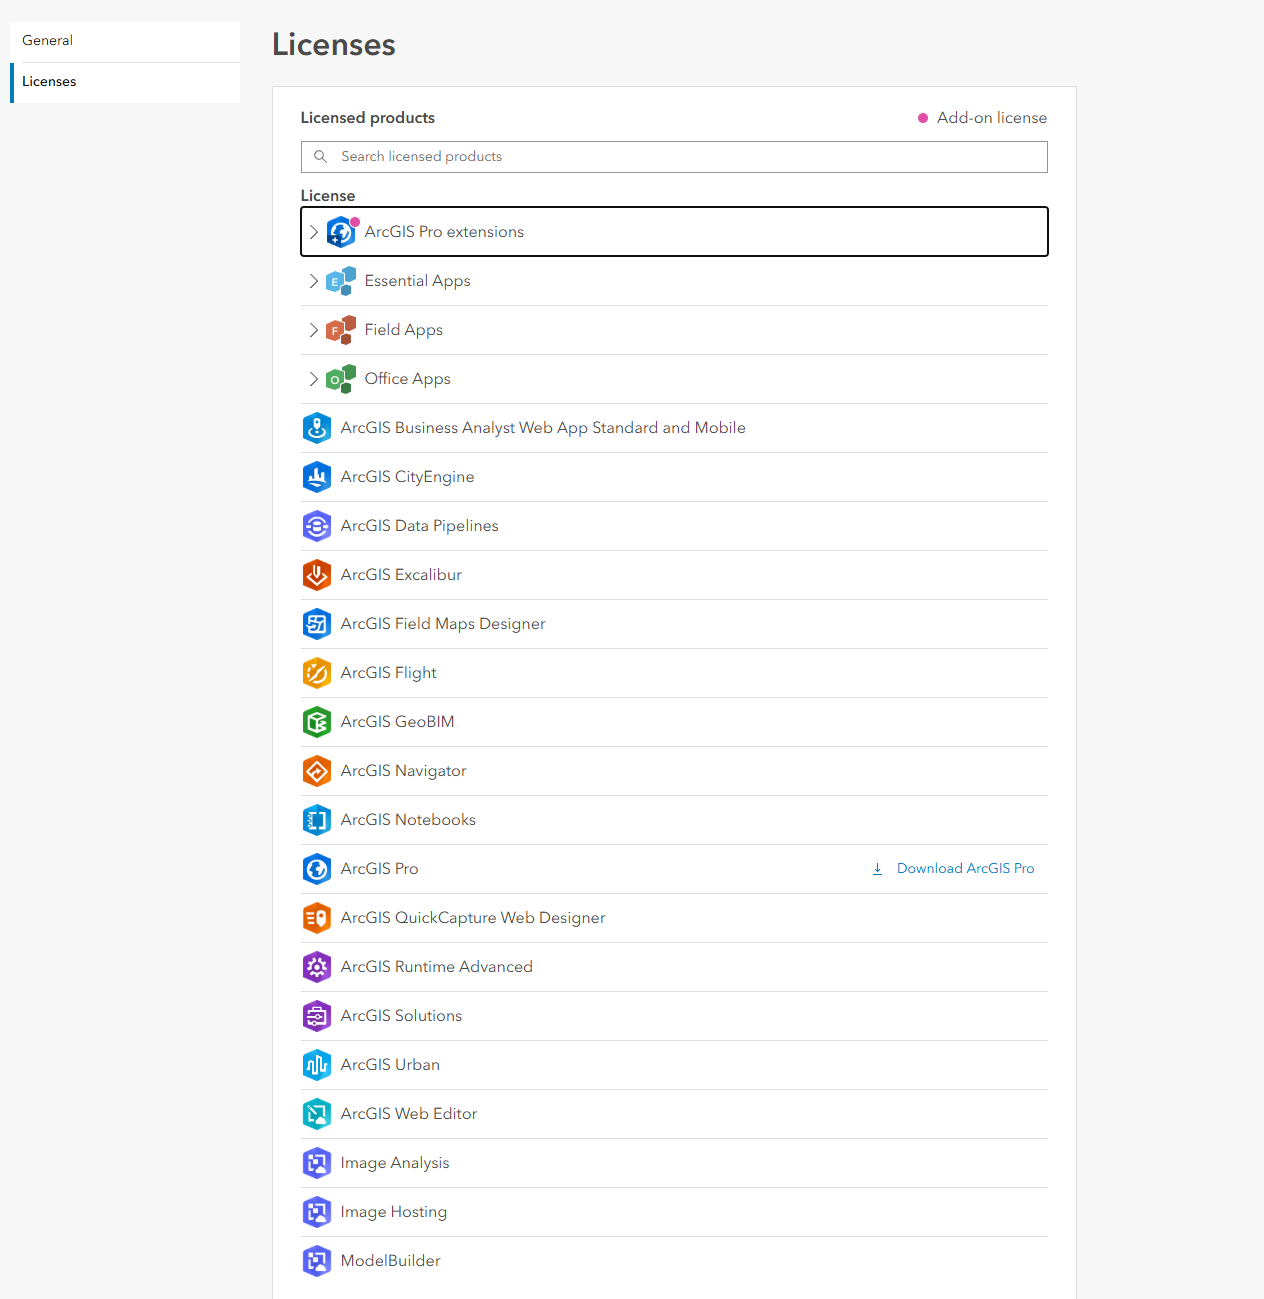Click the ArcGIS Data Pipelines icon
This screenshot has height=1299, width=1264.
pos(317,526)
